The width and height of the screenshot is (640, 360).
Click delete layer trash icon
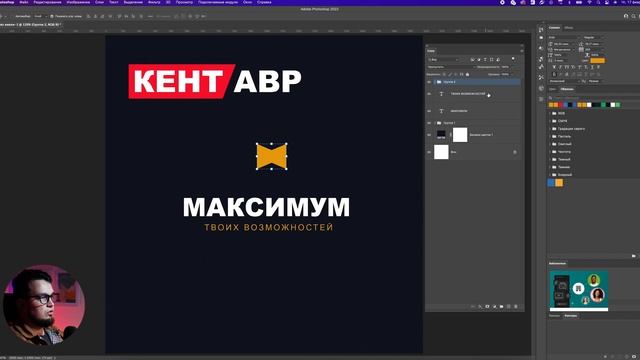pos(516,306)
